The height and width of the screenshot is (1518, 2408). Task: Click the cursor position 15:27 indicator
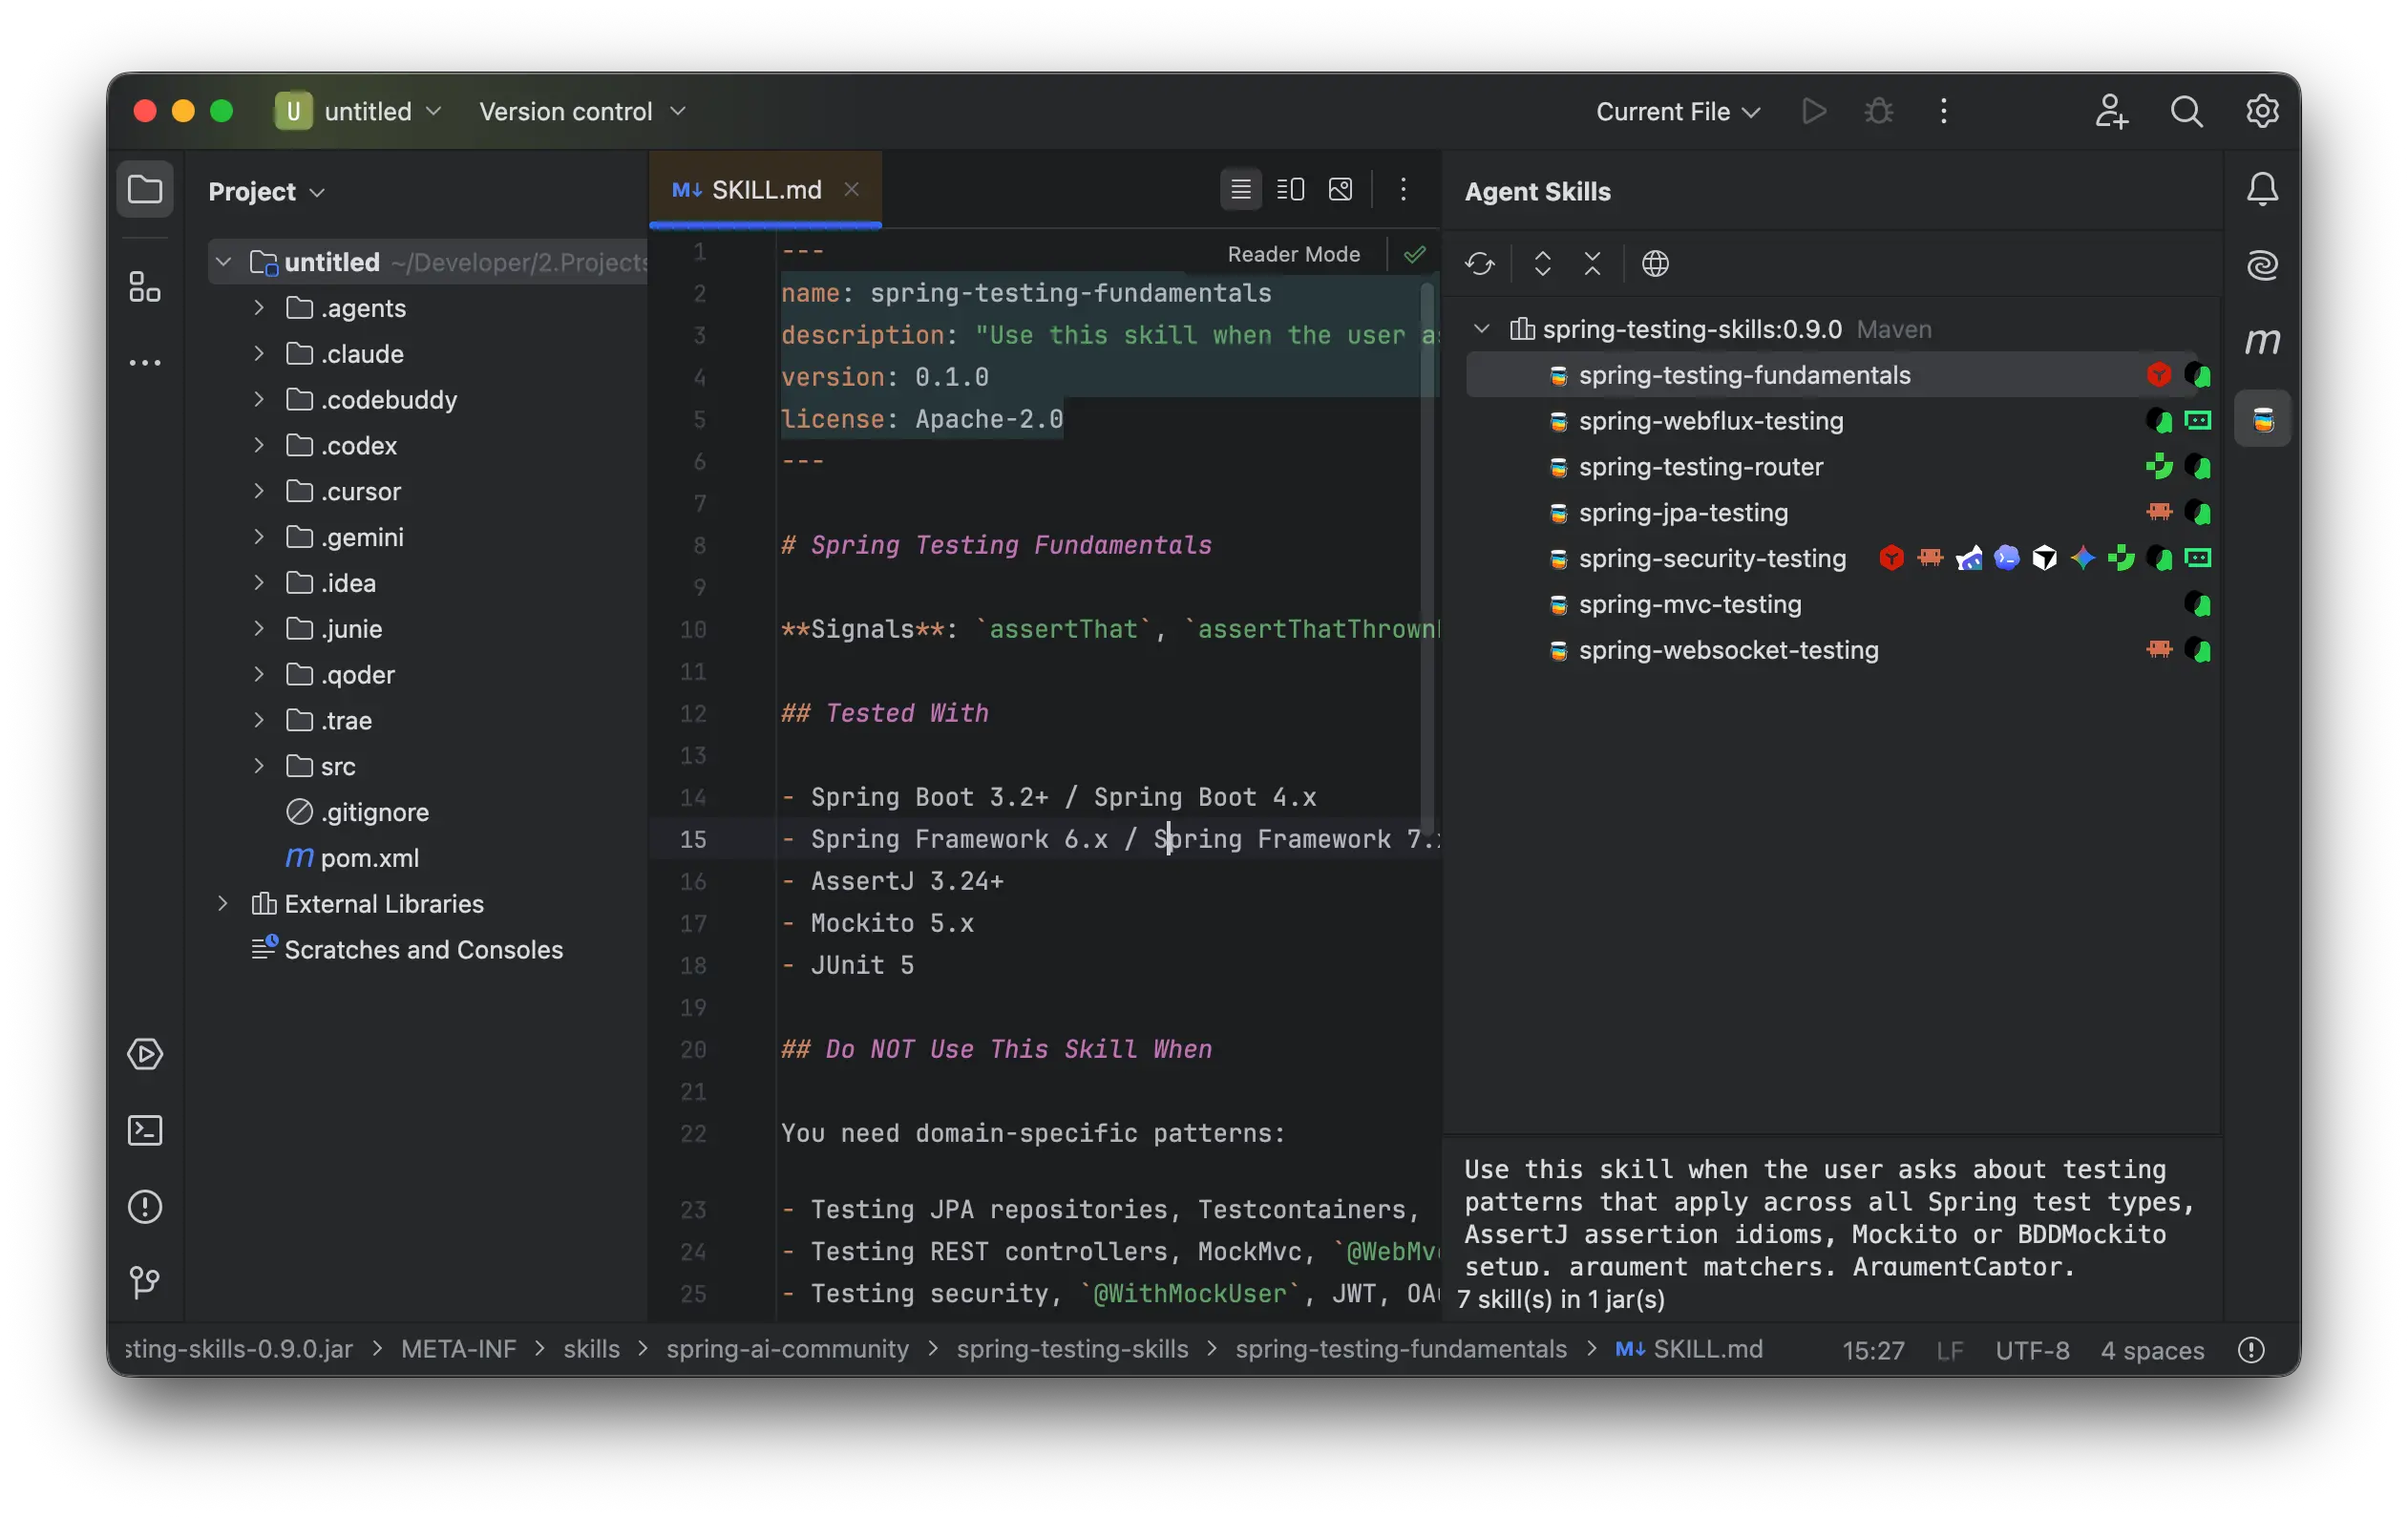[x=1873, y=1350]
